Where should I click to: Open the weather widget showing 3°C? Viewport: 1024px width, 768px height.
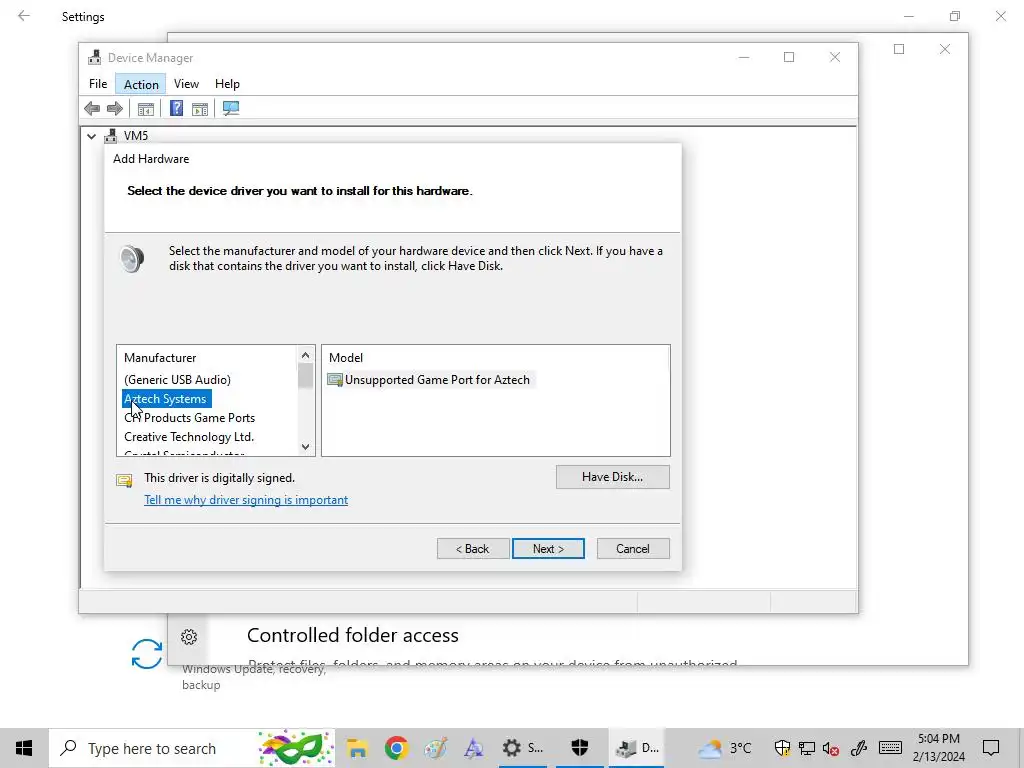[724, 748]
